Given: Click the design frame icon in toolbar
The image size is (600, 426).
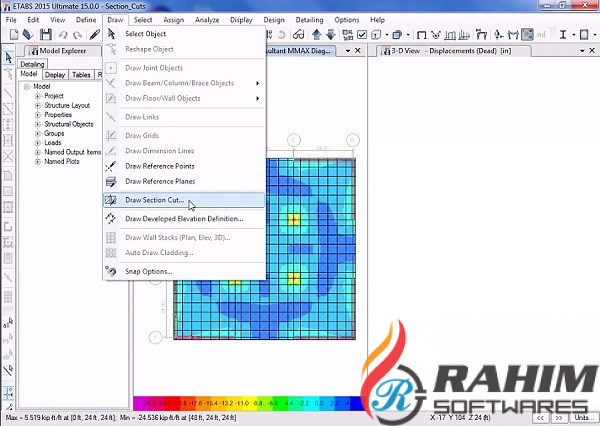Looking at the screenshot, I should point(481,35).
